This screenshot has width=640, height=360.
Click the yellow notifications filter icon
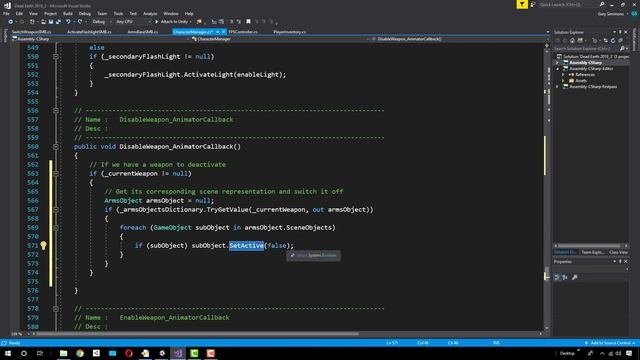(522, 4)
